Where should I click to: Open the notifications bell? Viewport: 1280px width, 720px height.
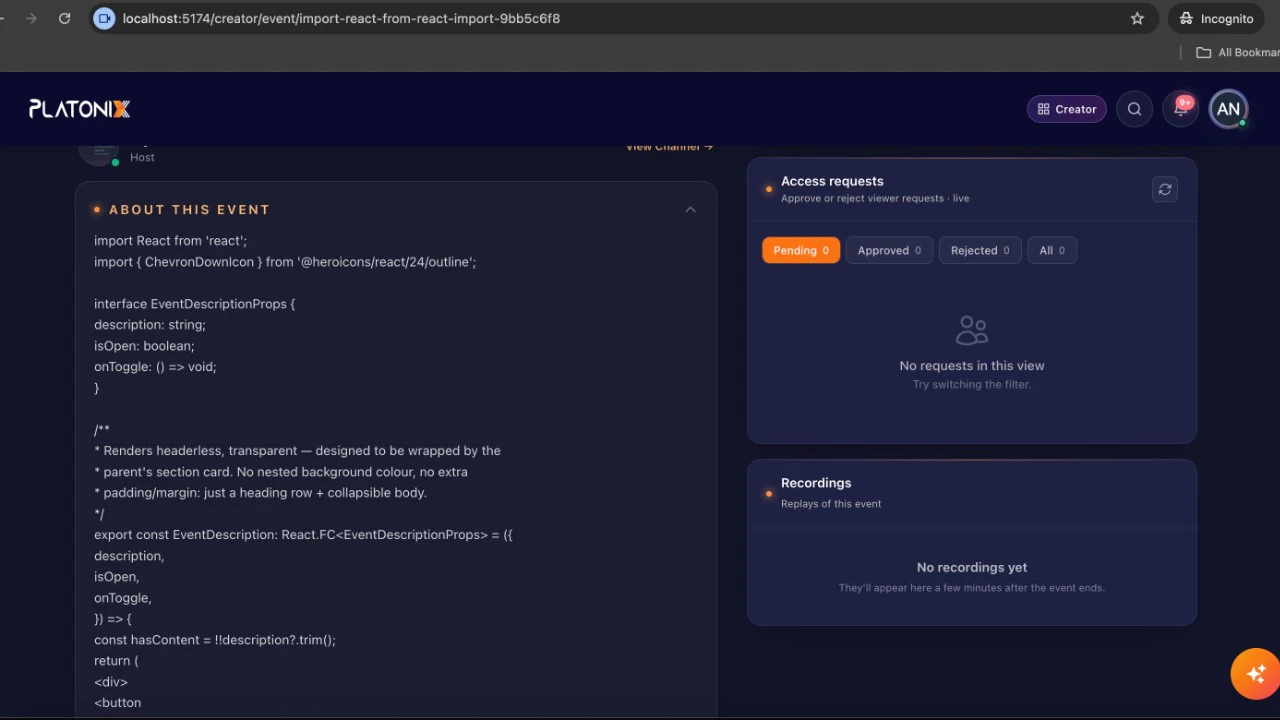point(1181,109)
